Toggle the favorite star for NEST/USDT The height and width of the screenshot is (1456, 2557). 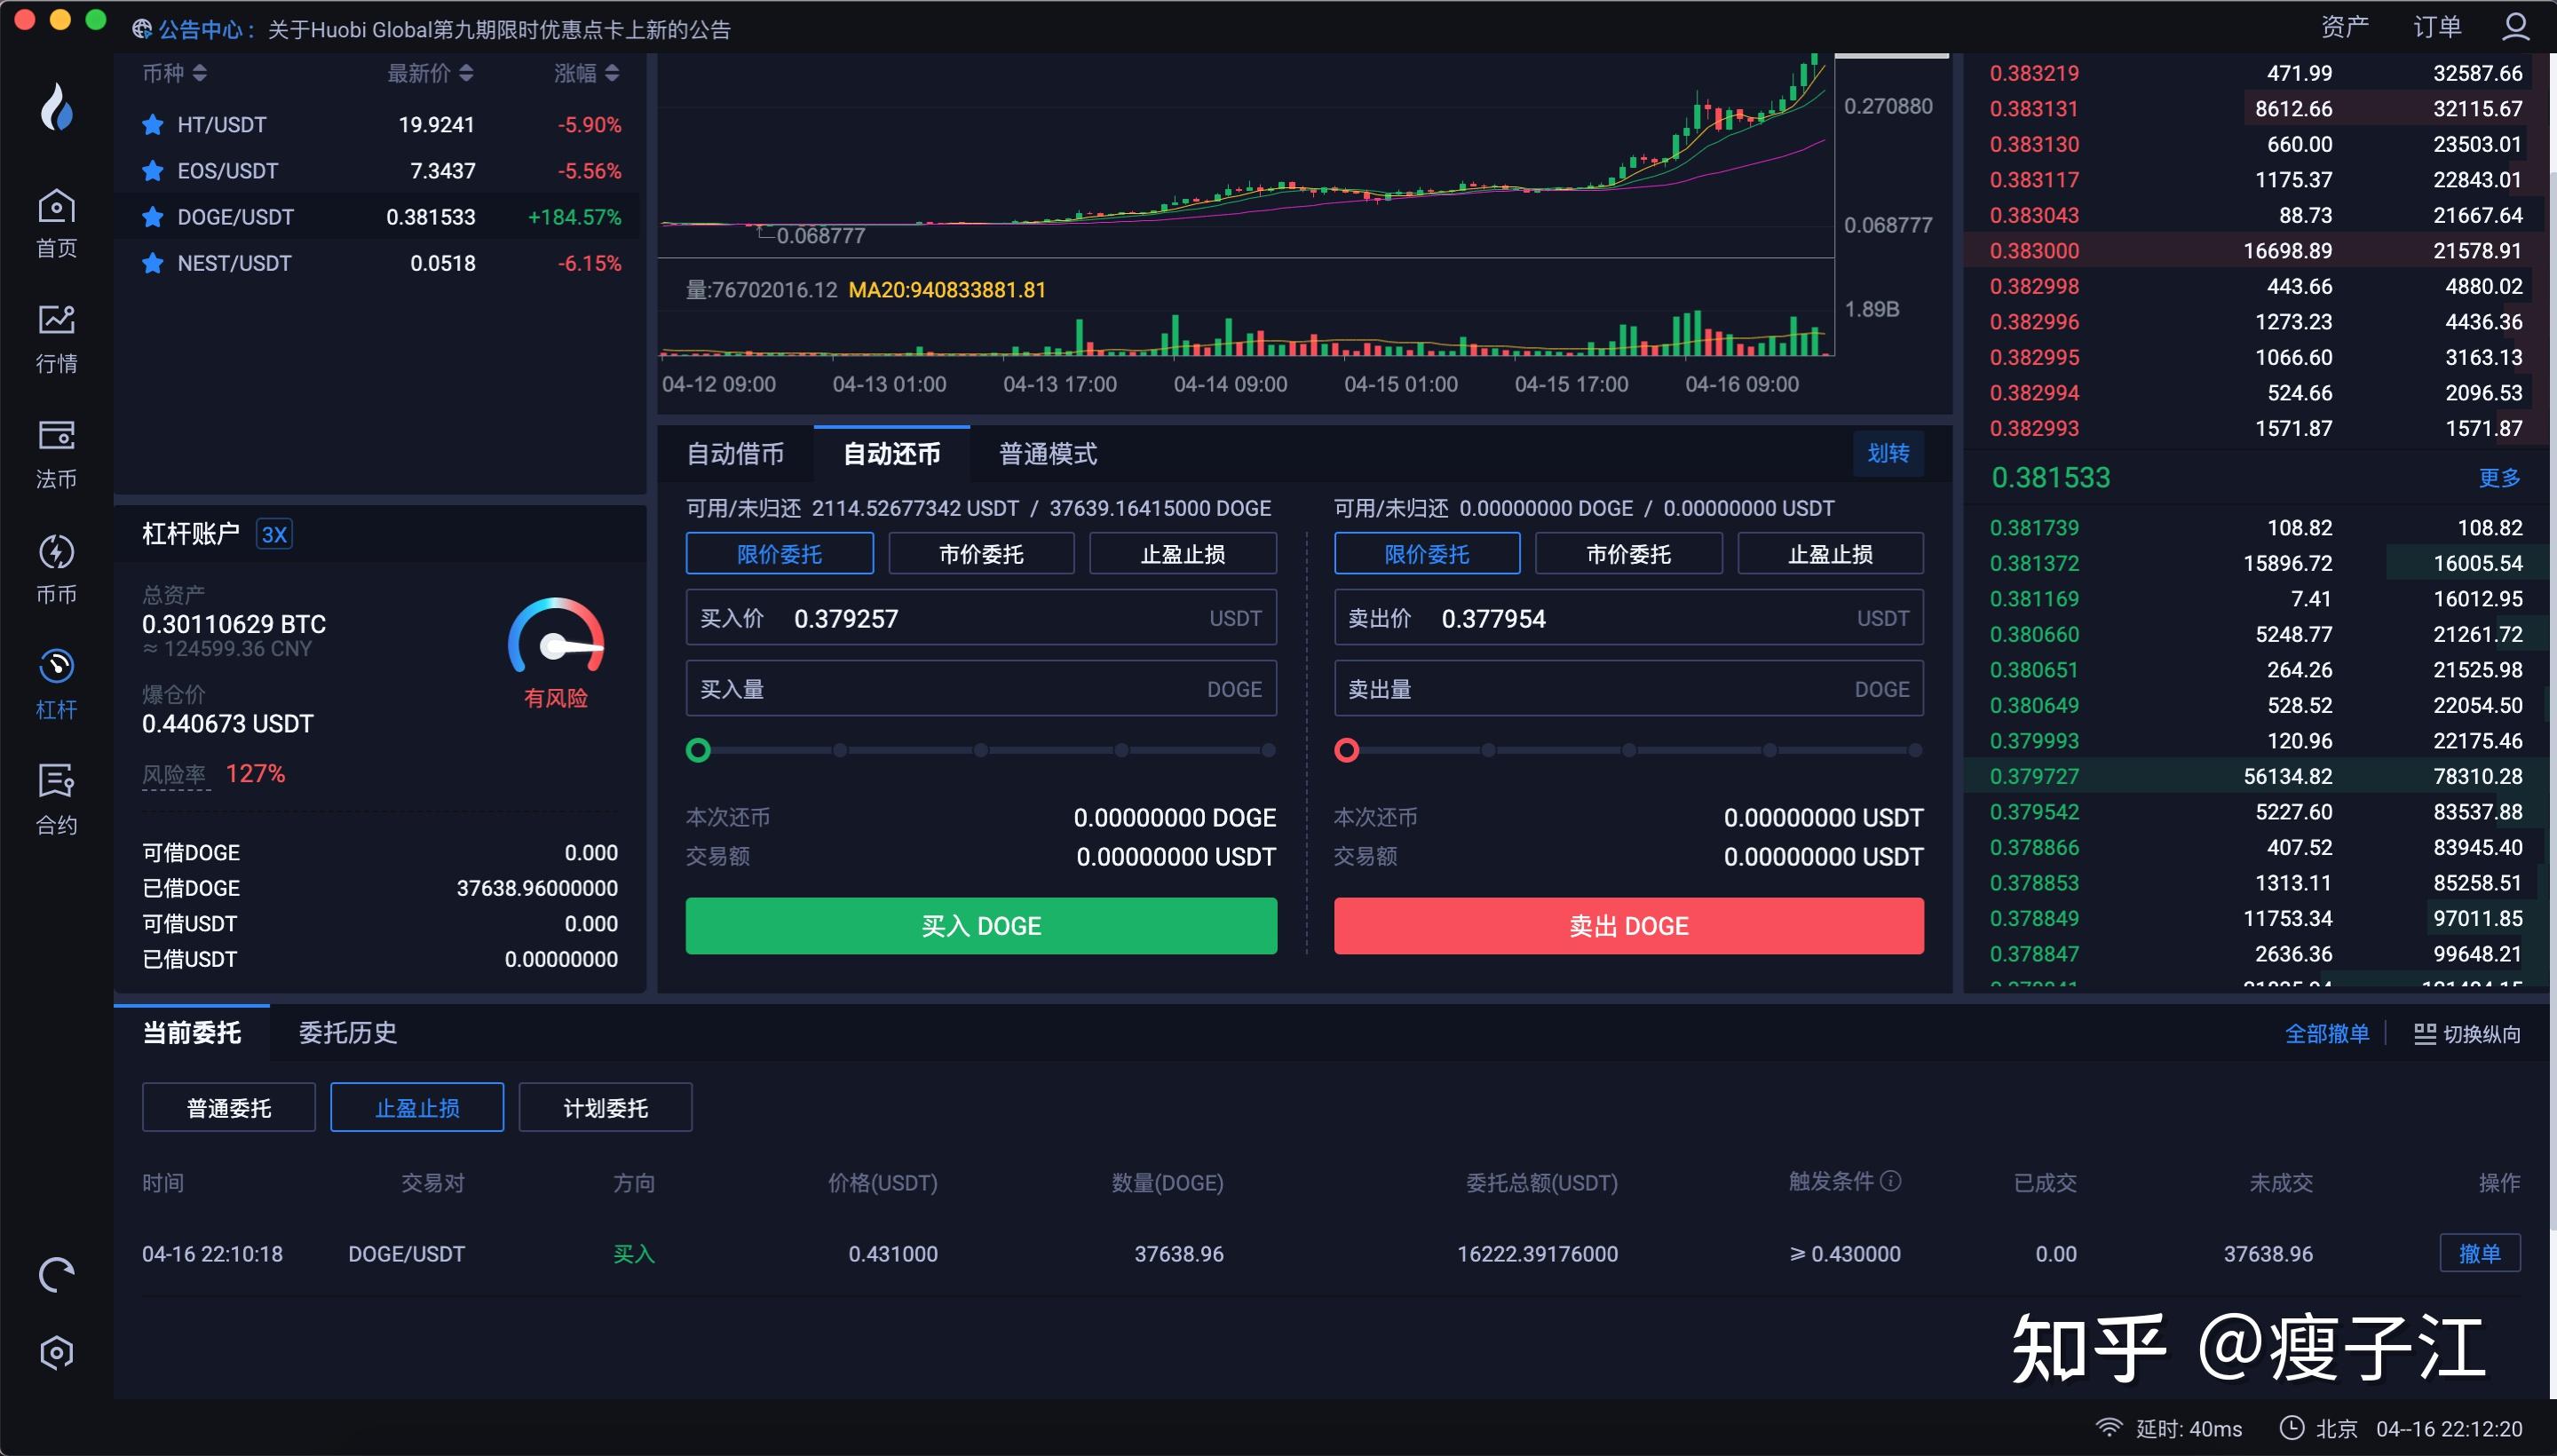[x=152, y=262]
